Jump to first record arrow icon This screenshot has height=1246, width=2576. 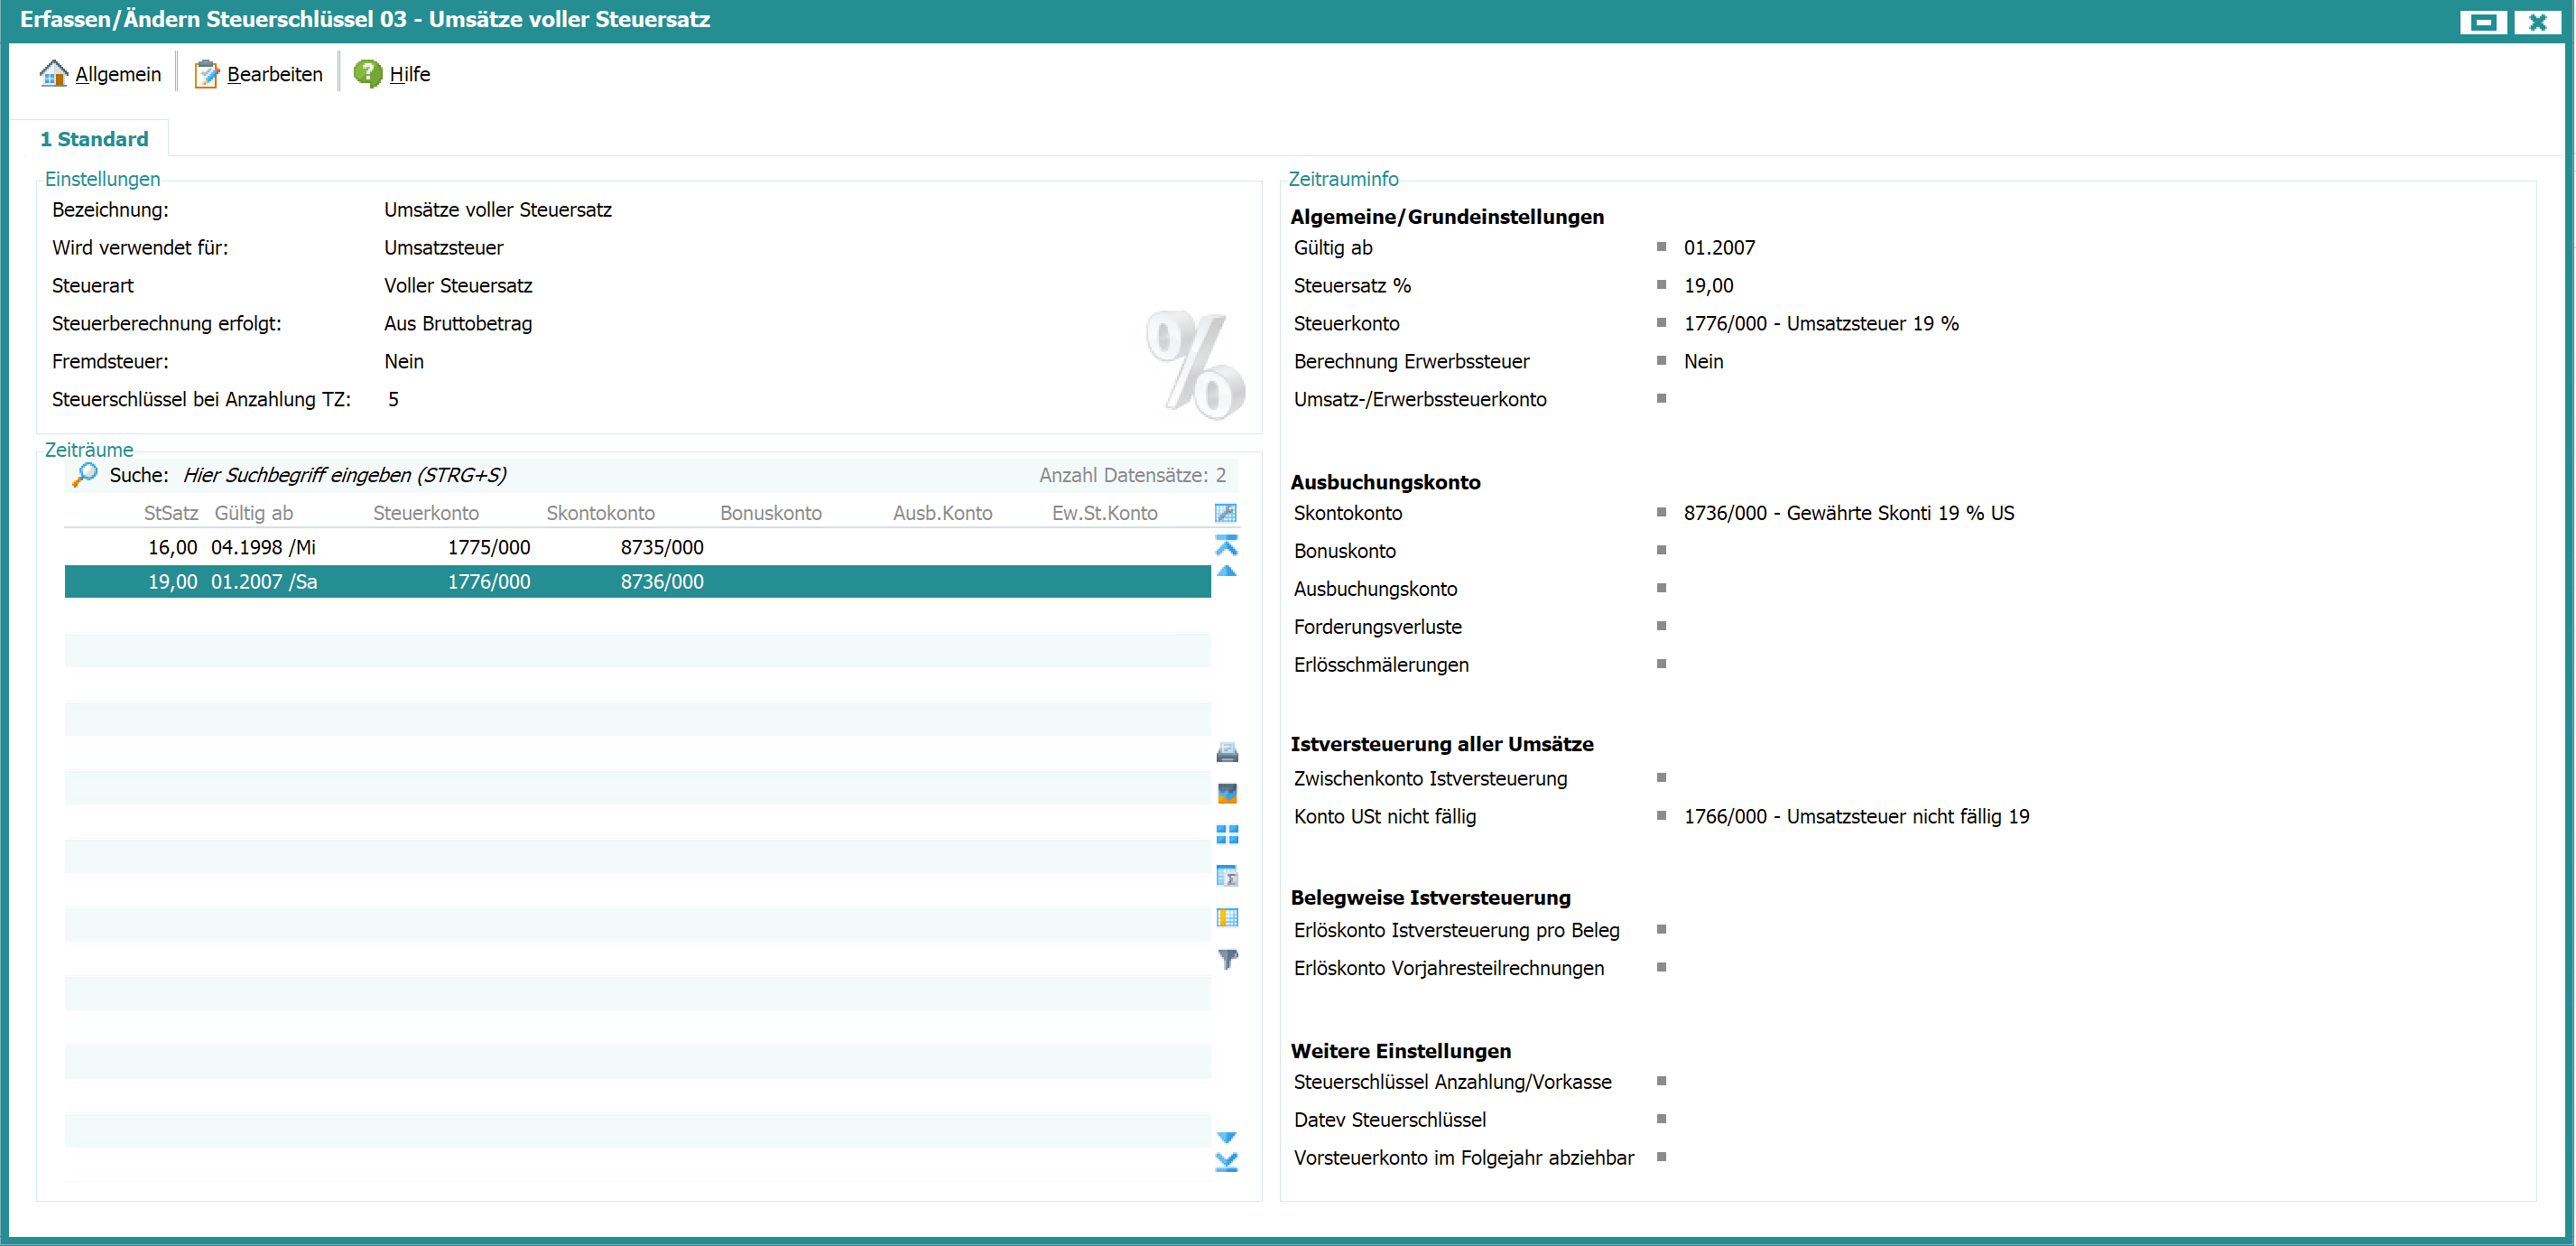click(x=1226, y=544)
